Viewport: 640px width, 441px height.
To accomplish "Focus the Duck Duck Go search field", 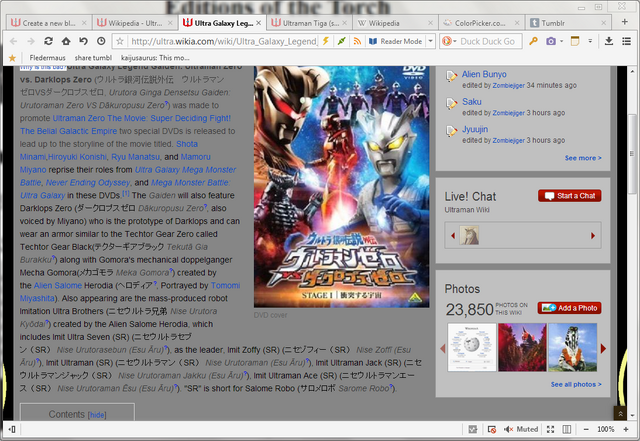I will point(489,41).
